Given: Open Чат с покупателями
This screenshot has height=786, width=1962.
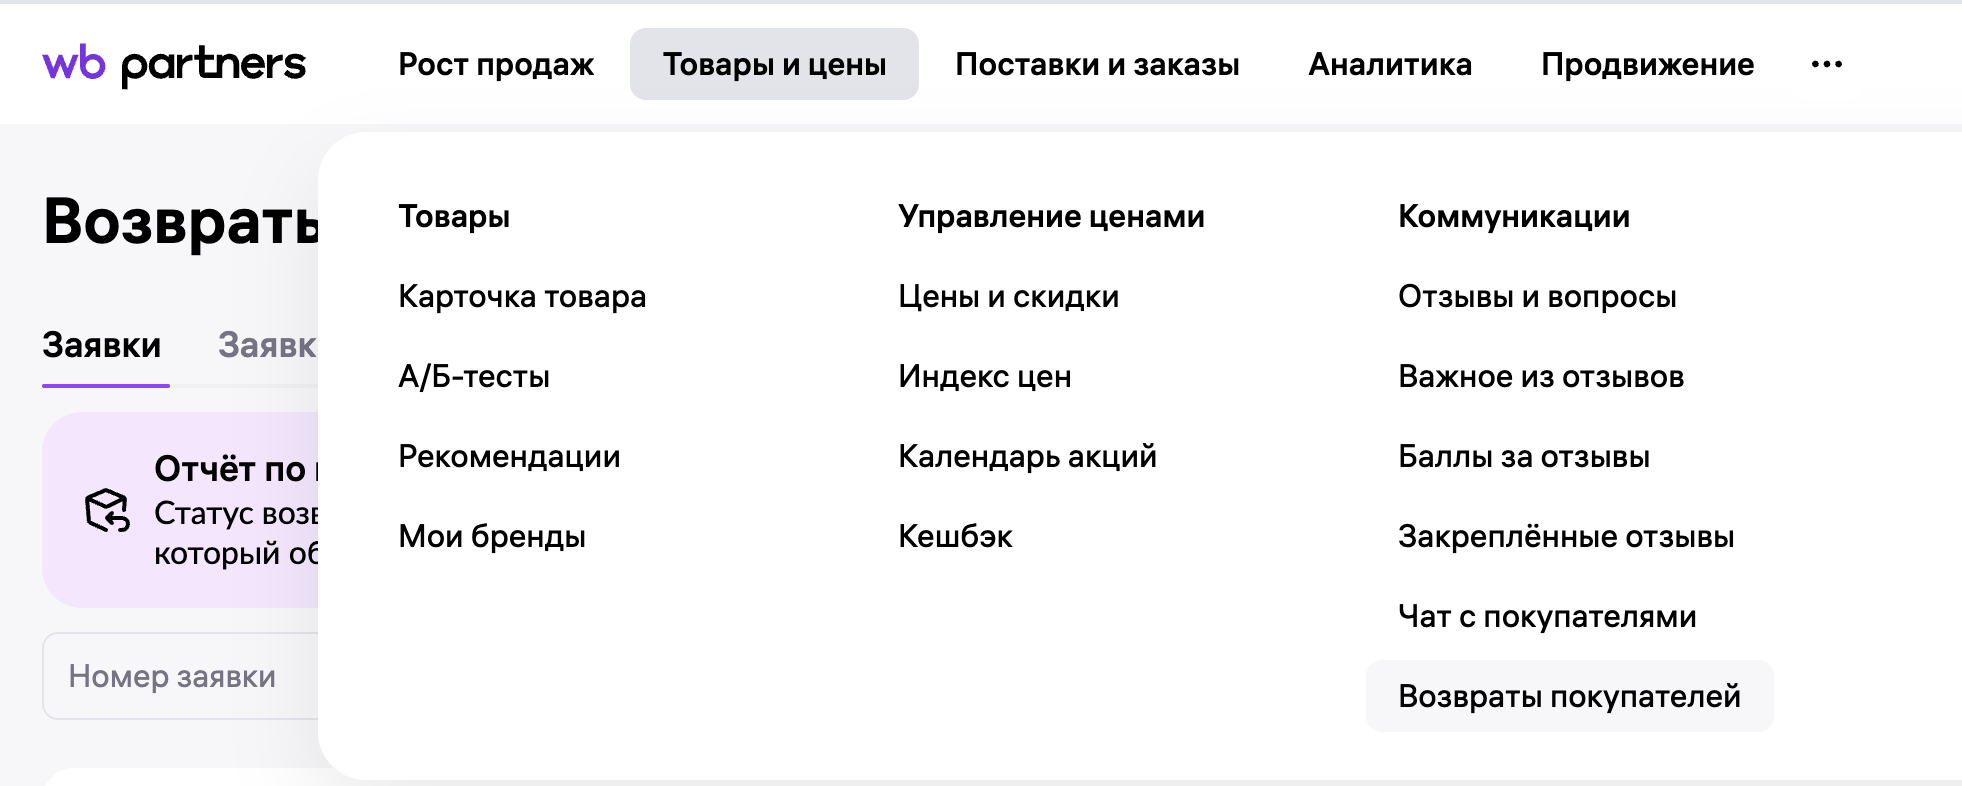Looking at the screenshot, I should 1547,616.
